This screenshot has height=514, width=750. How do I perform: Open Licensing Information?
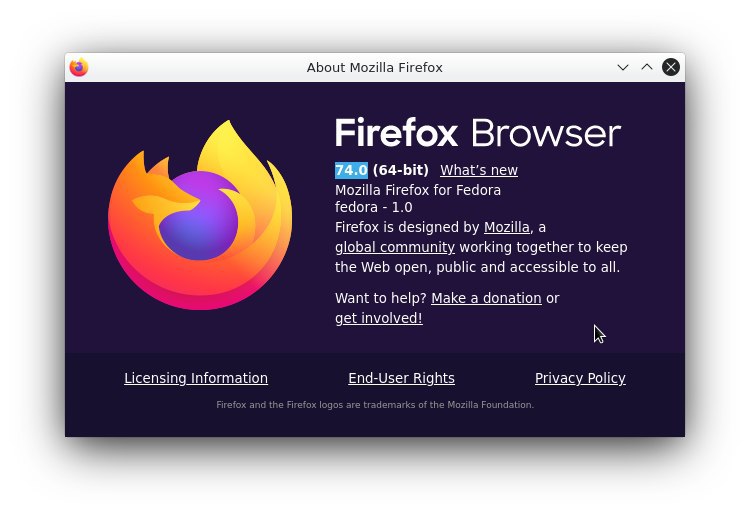pos(196,378)
